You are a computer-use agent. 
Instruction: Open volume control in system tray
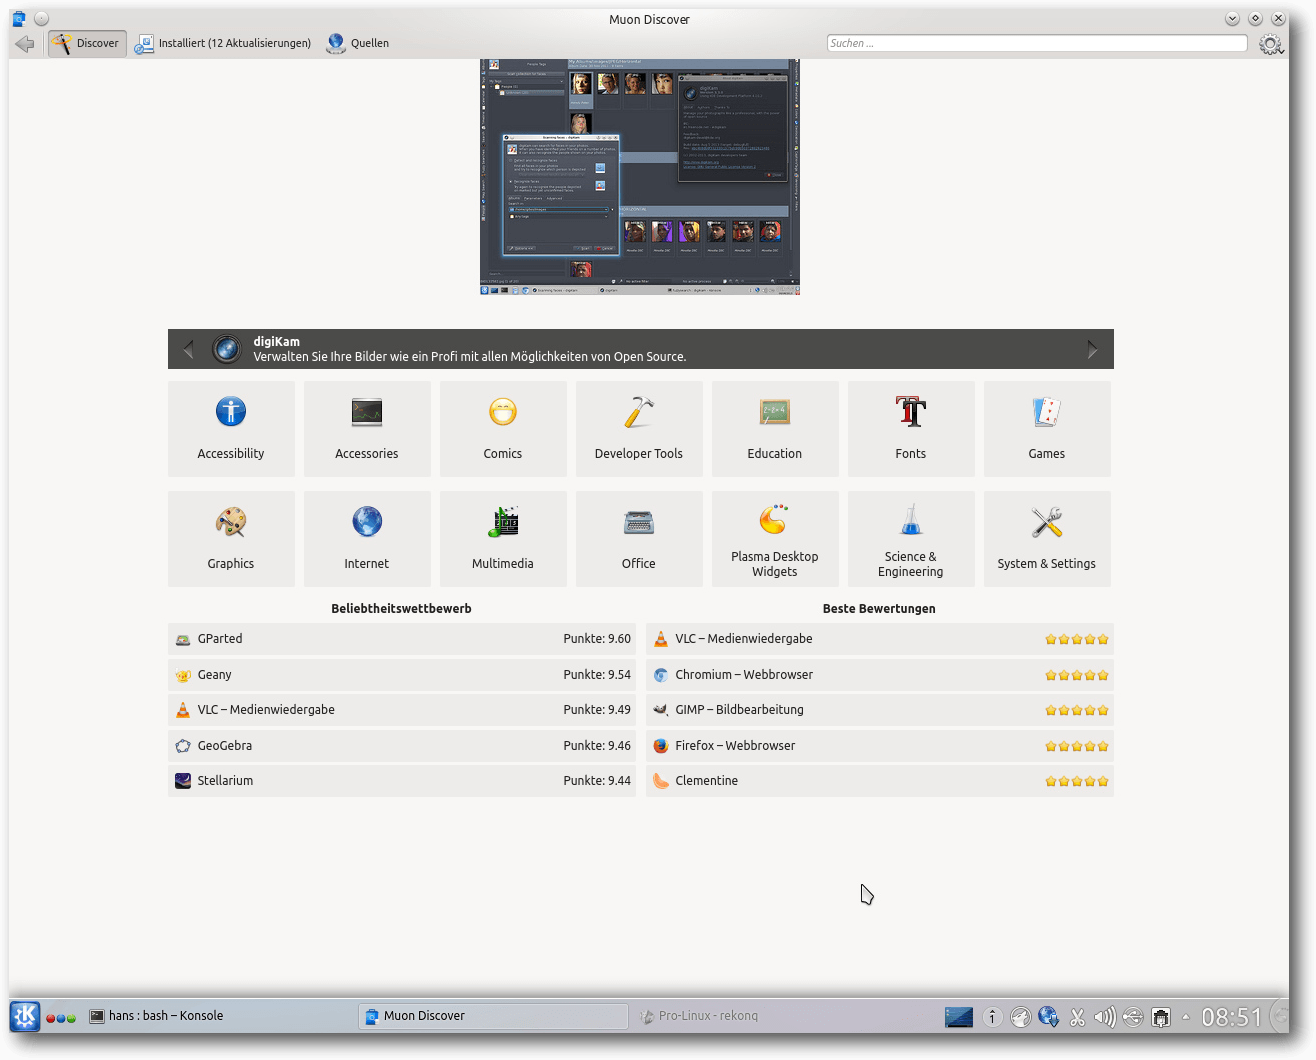point(1105,1017)
